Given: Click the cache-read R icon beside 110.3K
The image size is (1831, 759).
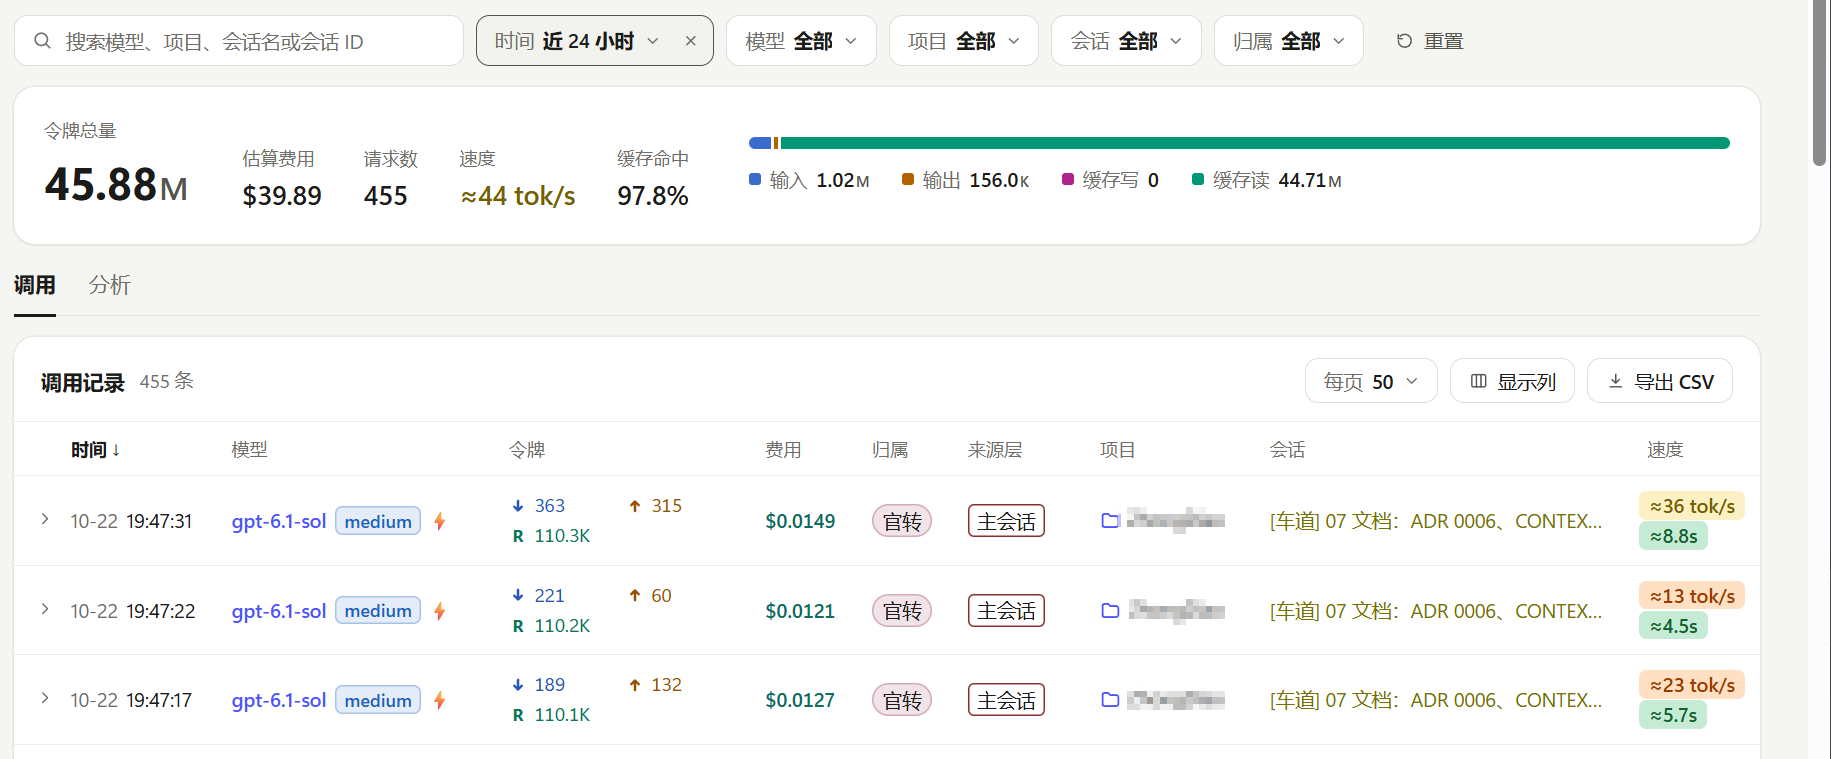Looking at the screenshot, I should [518, 536].
